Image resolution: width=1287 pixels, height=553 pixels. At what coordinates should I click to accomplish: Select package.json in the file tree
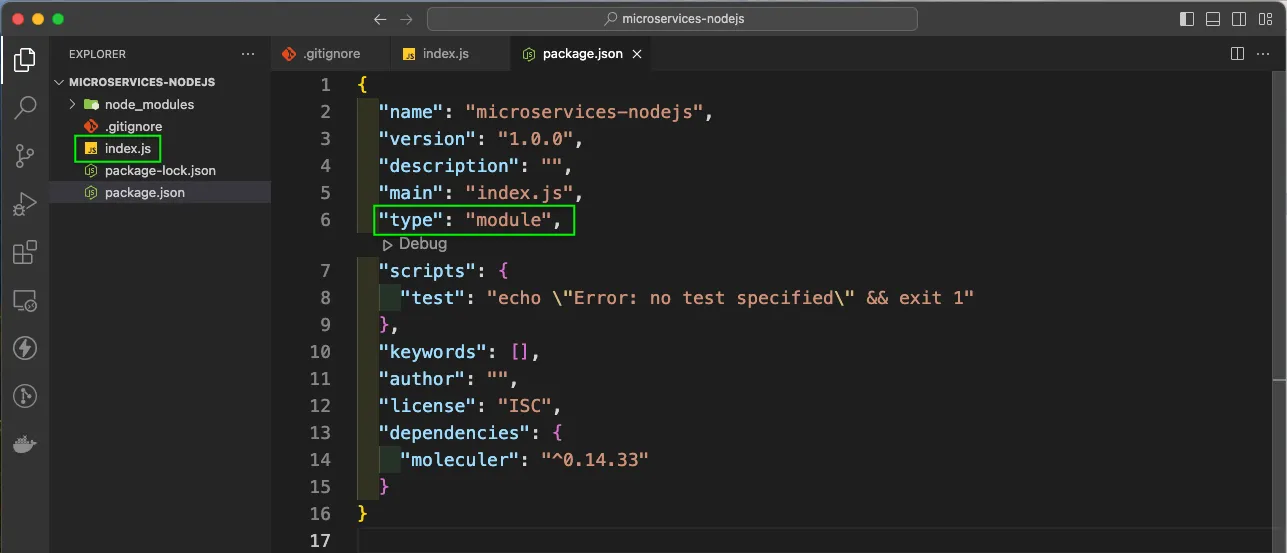point(160,192)
